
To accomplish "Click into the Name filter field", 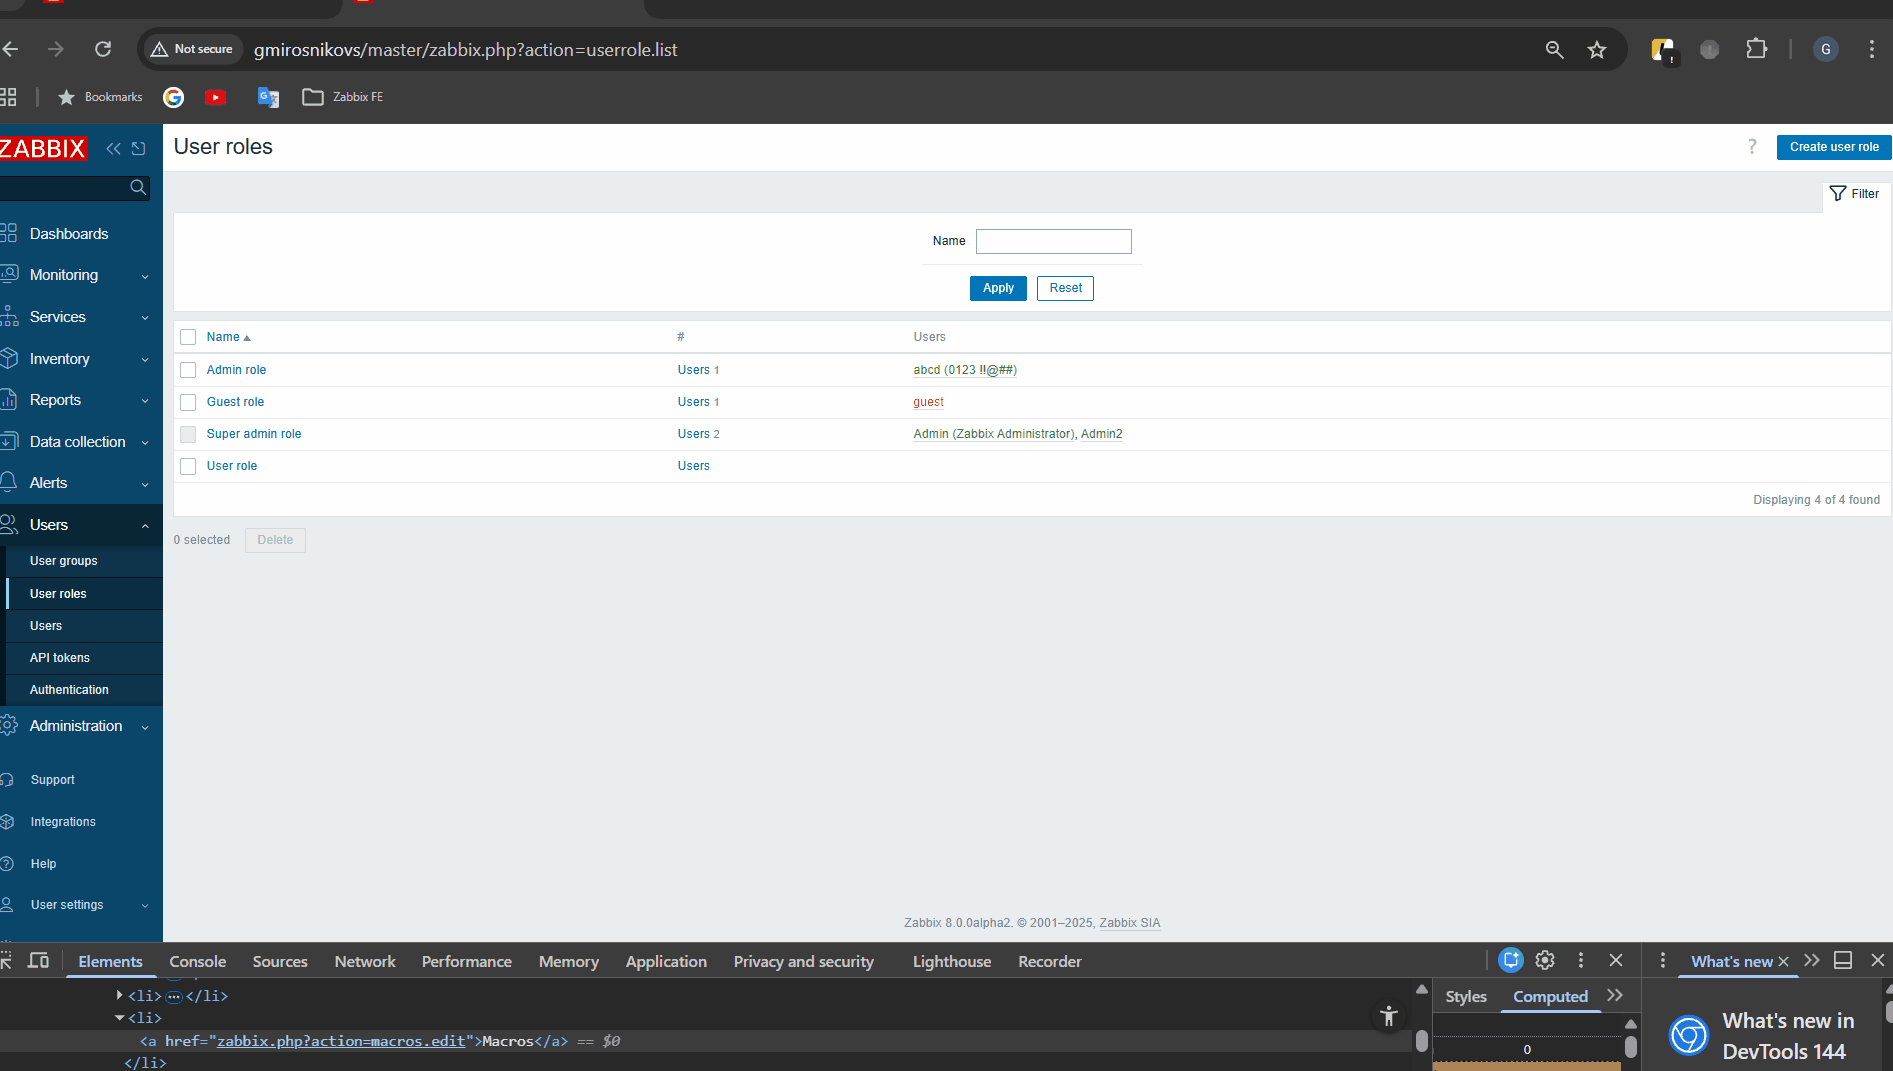I will pyautogui.click(x=1053, y=241).
